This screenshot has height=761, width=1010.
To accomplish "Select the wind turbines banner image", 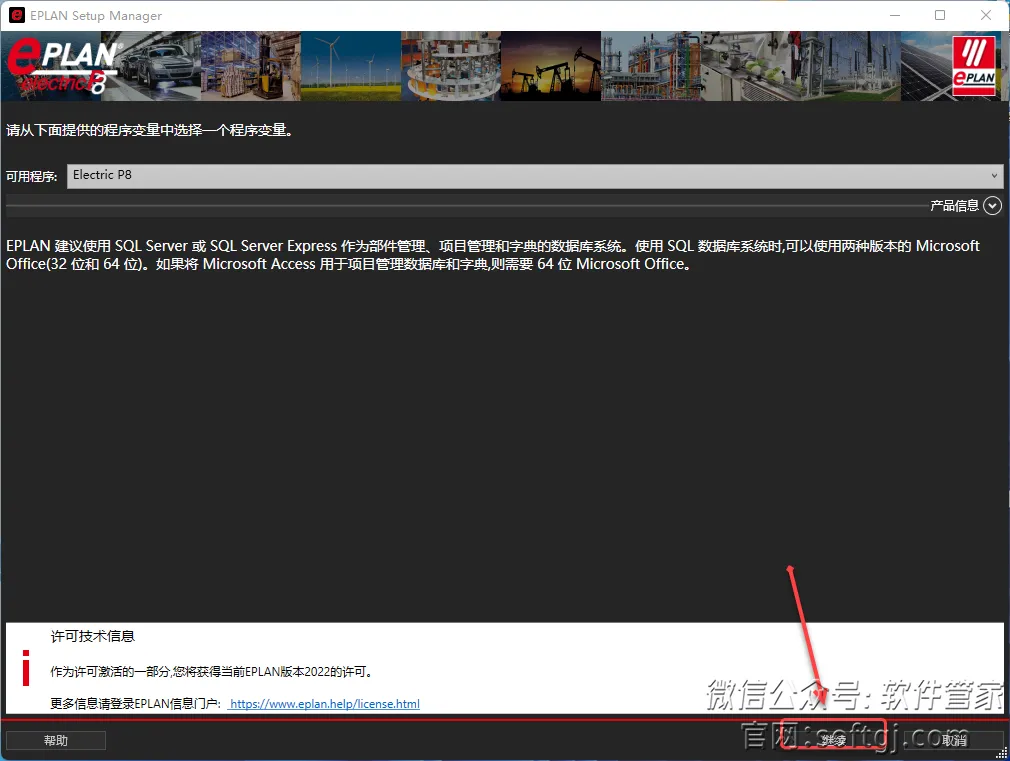I will 350,65.
